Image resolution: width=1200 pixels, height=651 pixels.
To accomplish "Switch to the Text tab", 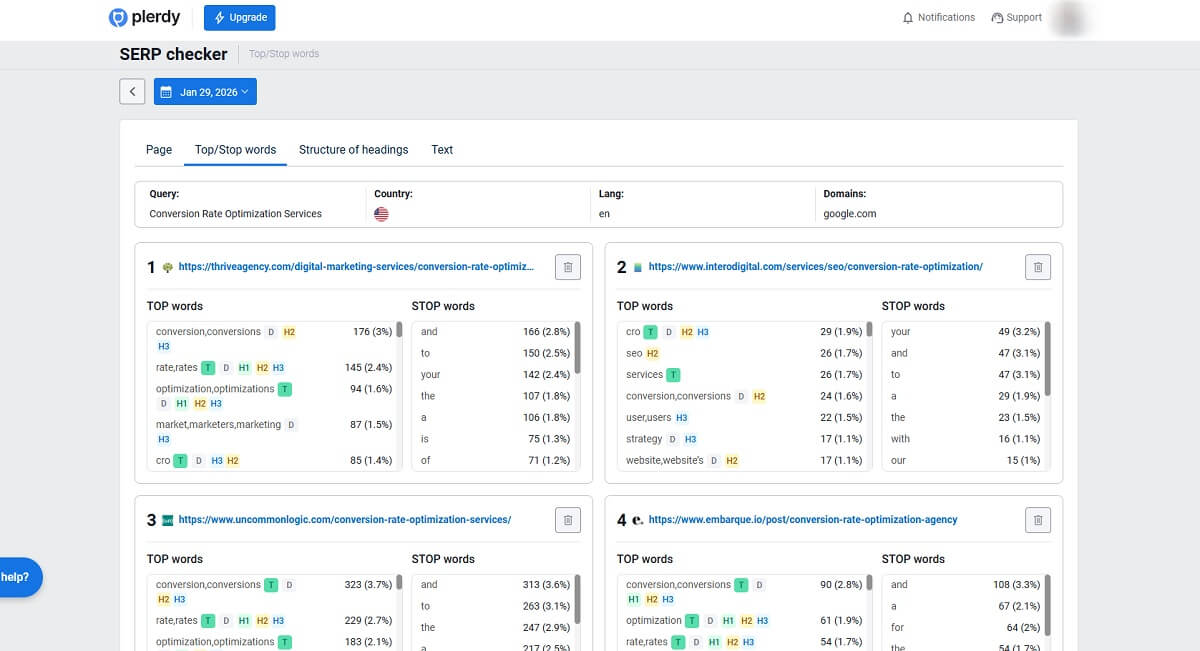I will point(442,150).
